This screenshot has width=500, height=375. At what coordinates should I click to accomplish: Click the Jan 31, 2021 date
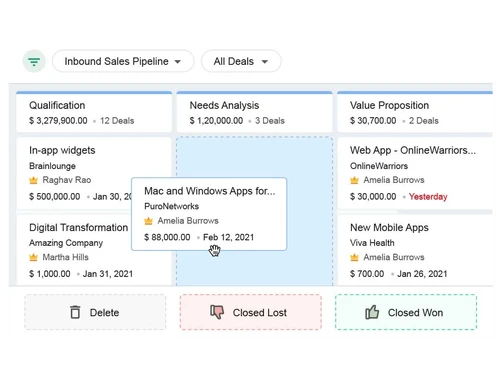(x=108, y=274)
